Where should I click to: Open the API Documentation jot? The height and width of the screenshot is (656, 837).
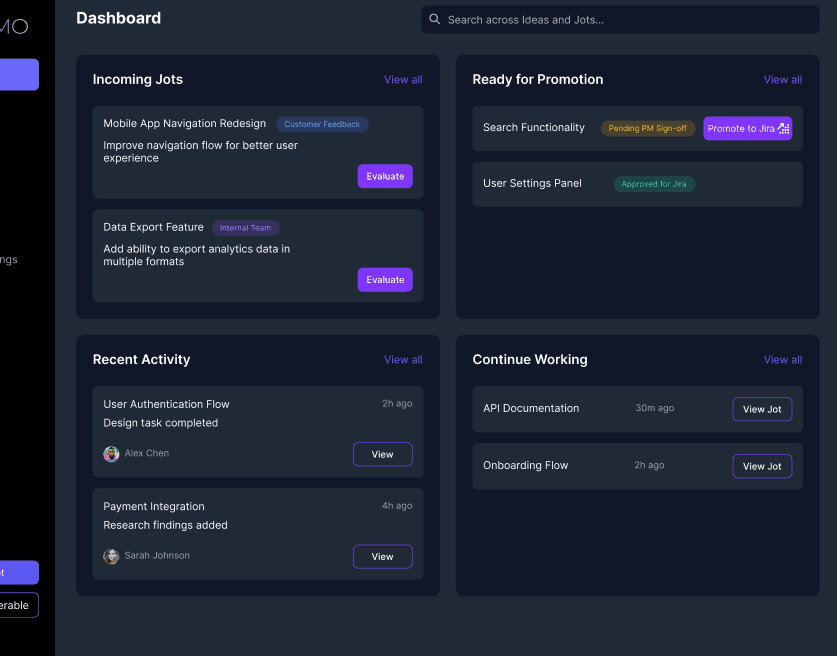coord(762,409)
